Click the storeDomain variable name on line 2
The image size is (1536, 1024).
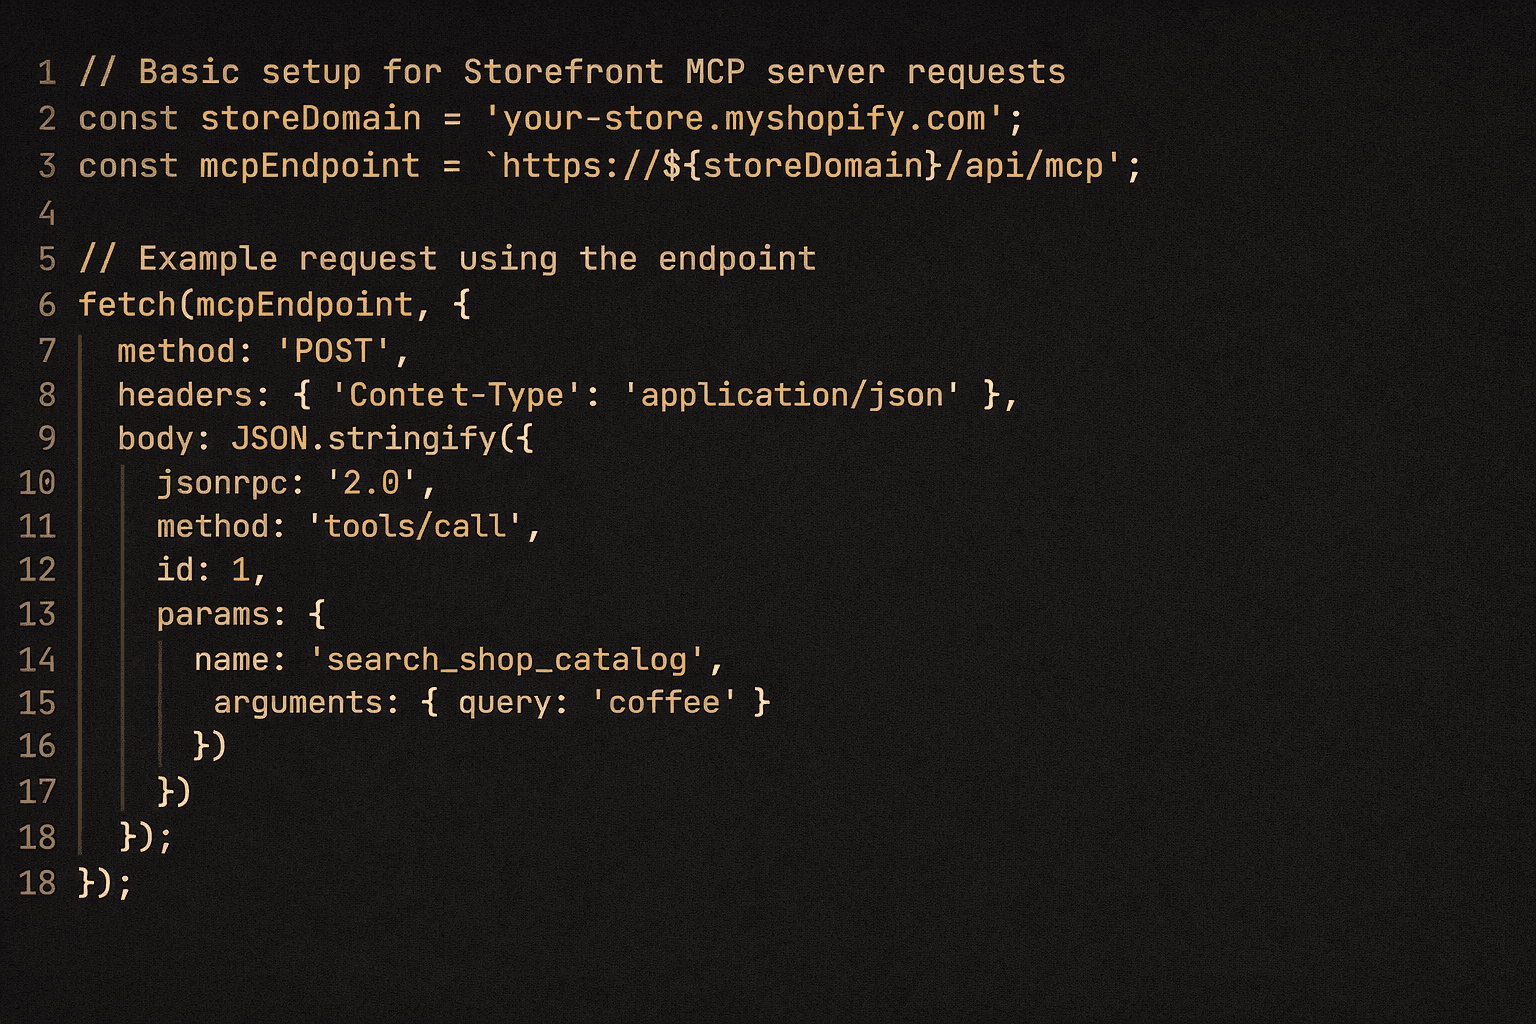coord(310,119)
